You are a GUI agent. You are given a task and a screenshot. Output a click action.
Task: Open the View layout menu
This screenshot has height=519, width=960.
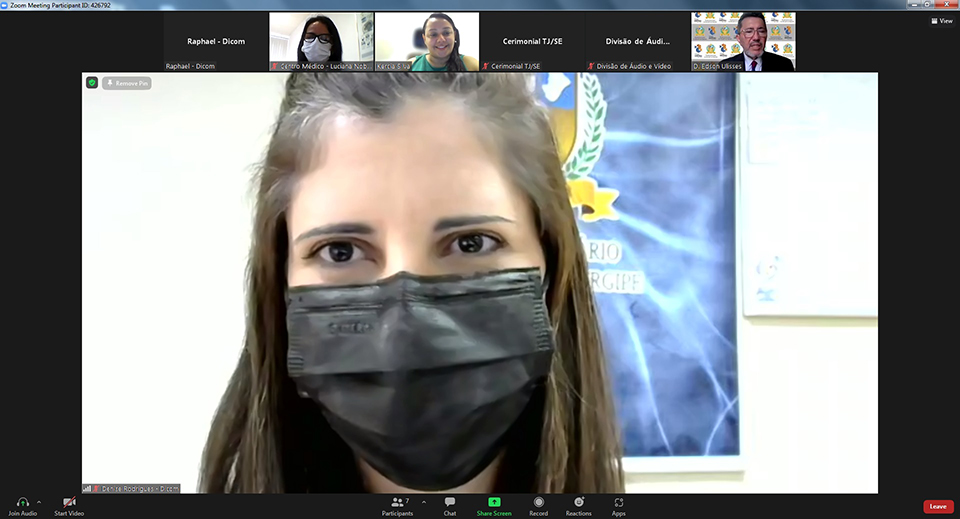pos(940,21)
